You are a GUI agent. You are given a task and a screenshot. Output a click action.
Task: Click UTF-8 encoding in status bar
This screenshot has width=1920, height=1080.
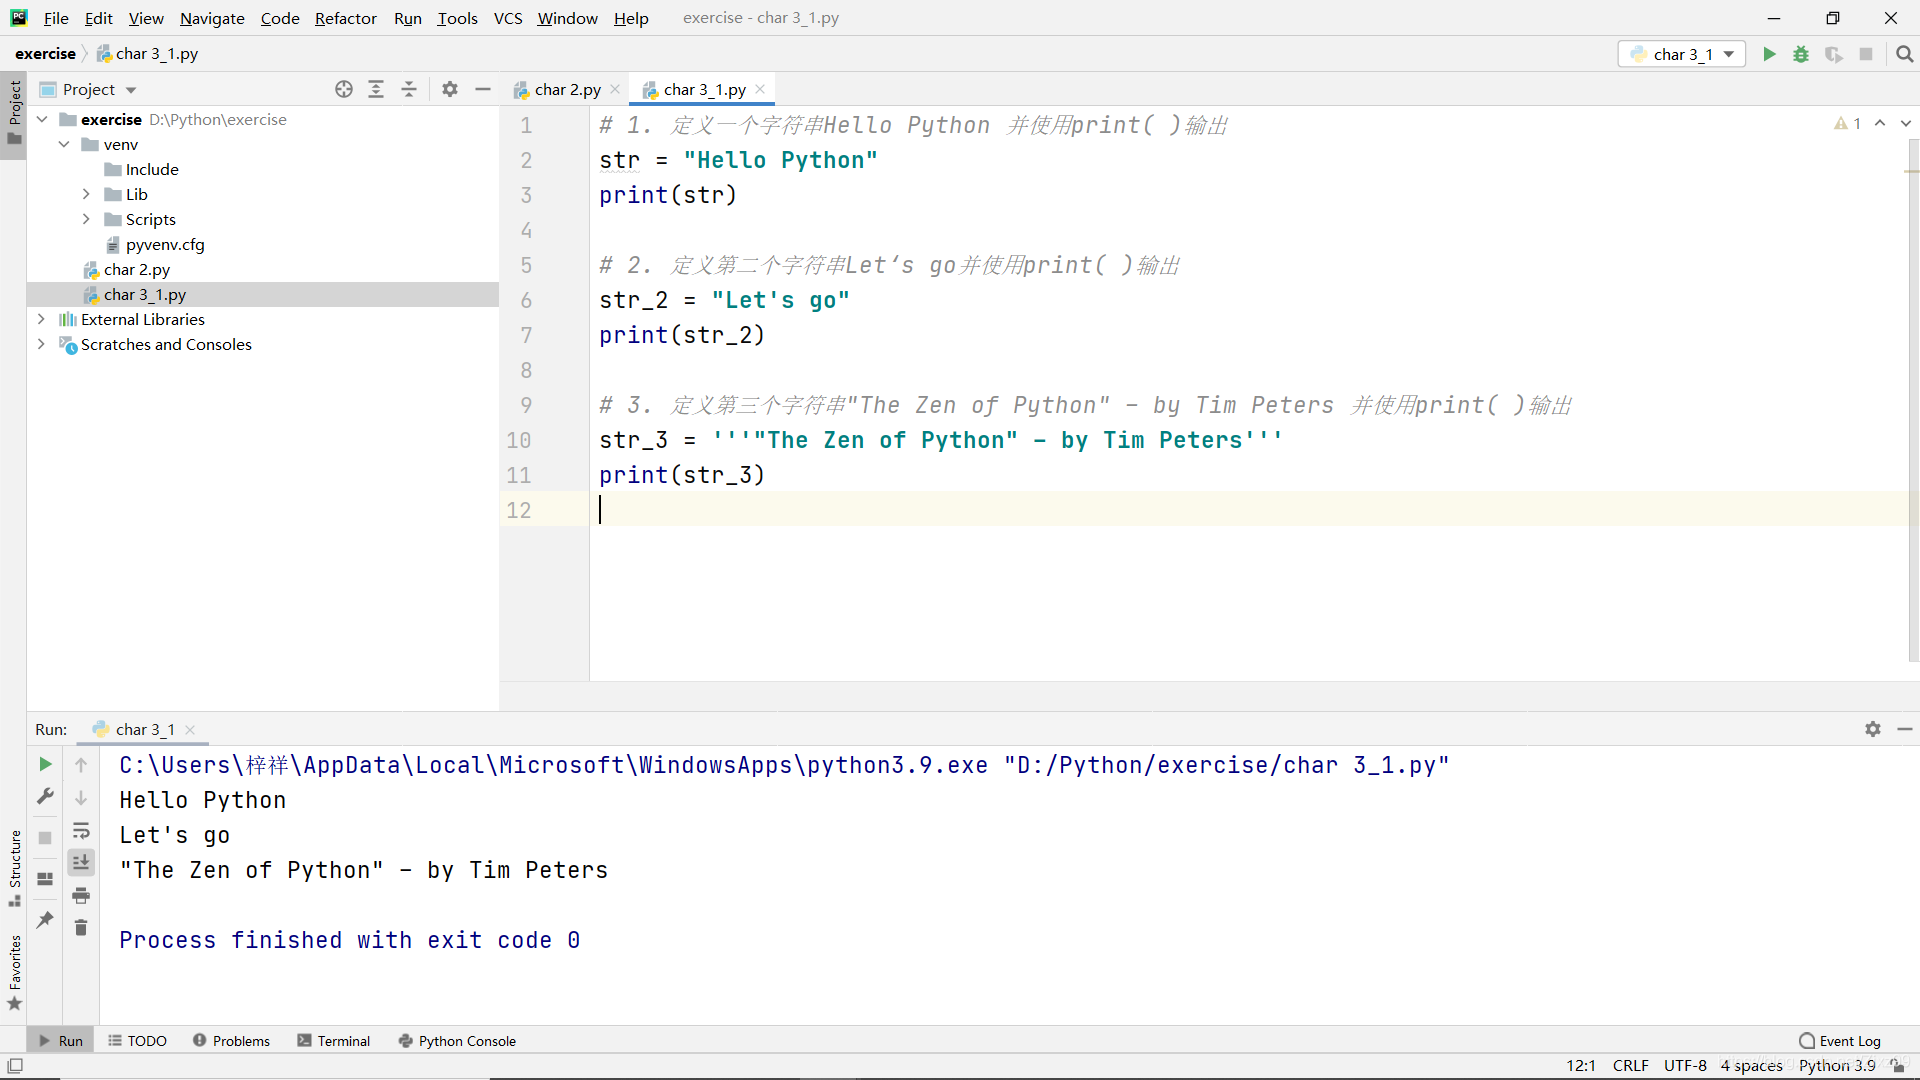1685,1066
